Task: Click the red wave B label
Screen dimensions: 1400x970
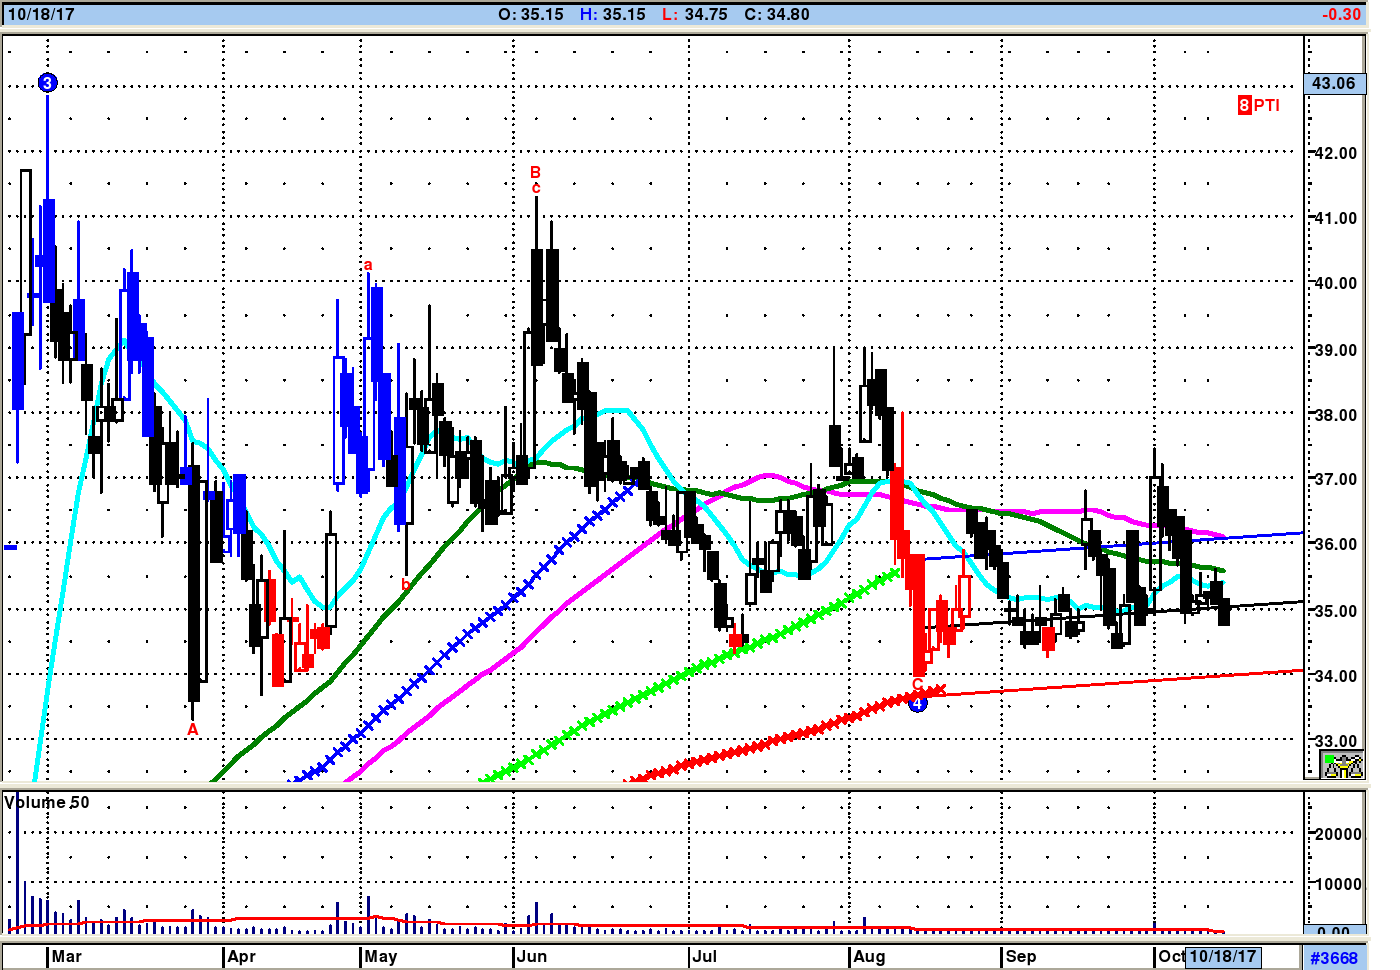Action: 535,172
